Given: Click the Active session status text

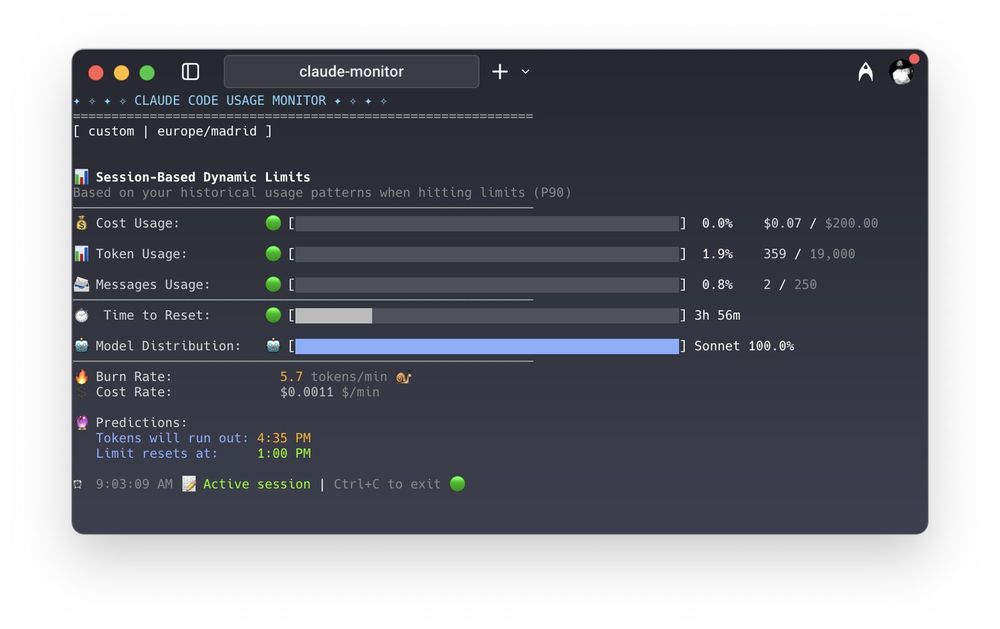Looking at the screenshot, I should [257, 484].
